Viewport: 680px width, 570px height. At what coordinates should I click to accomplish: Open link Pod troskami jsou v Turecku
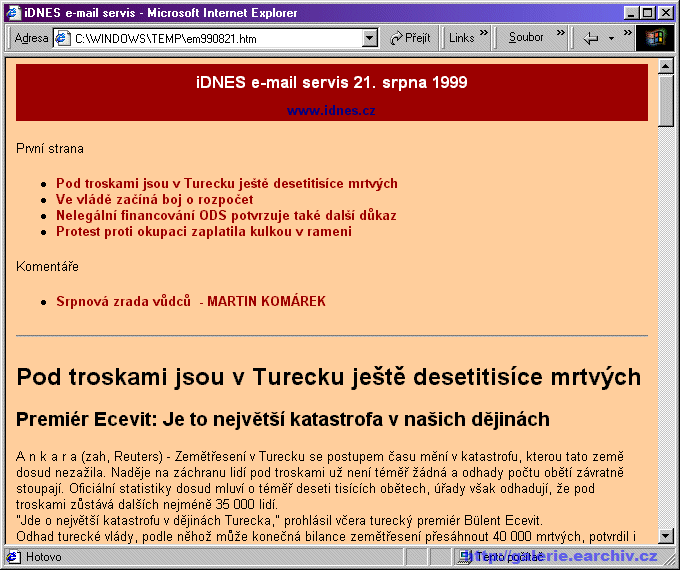pos(227,183)
